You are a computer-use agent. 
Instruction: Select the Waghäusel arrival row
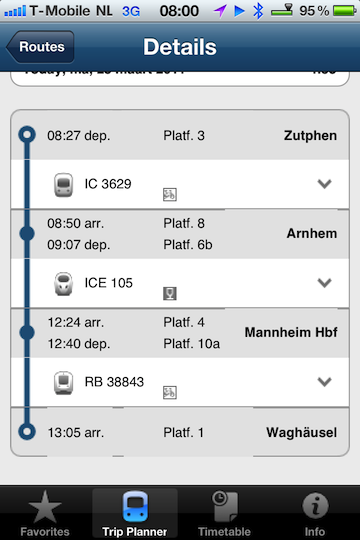[x=180, y=432]
